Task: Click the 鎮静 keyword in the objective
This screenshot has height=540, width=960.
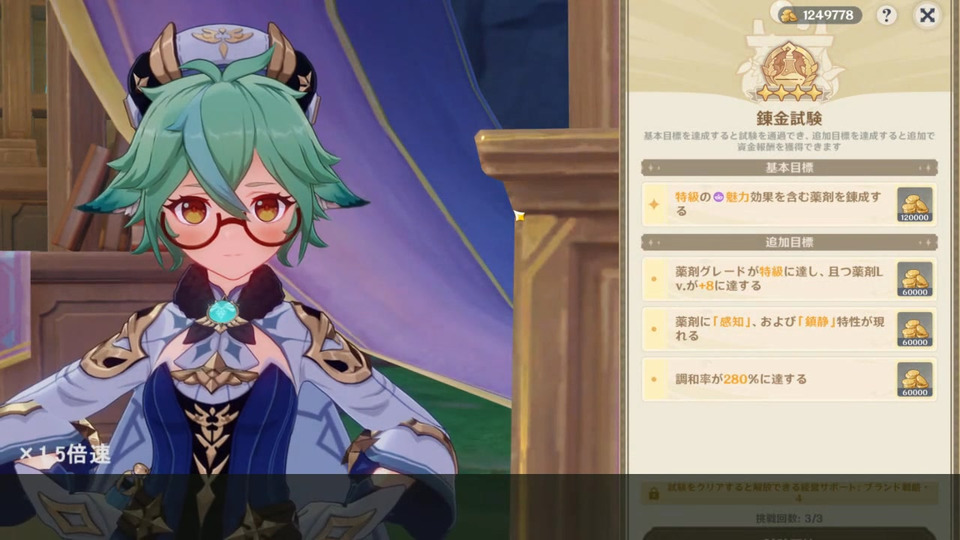Action: point(817,321)
